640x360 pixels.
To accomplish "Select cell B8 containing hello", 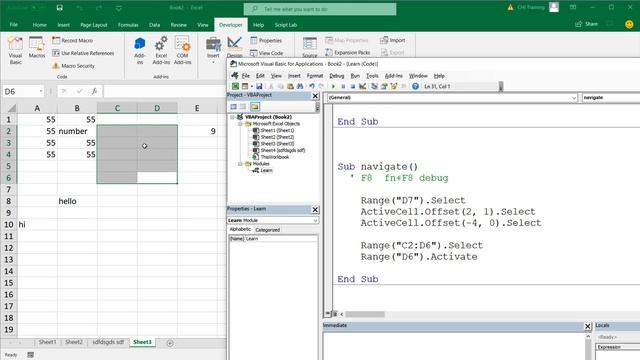I will [x=77, y=201].
